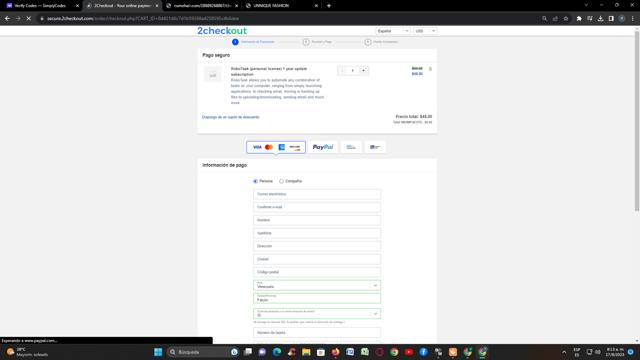Viewport: 640px width, 360px height.
Task: Open Chrome downloads icon
Action: [x=600, y=18]
